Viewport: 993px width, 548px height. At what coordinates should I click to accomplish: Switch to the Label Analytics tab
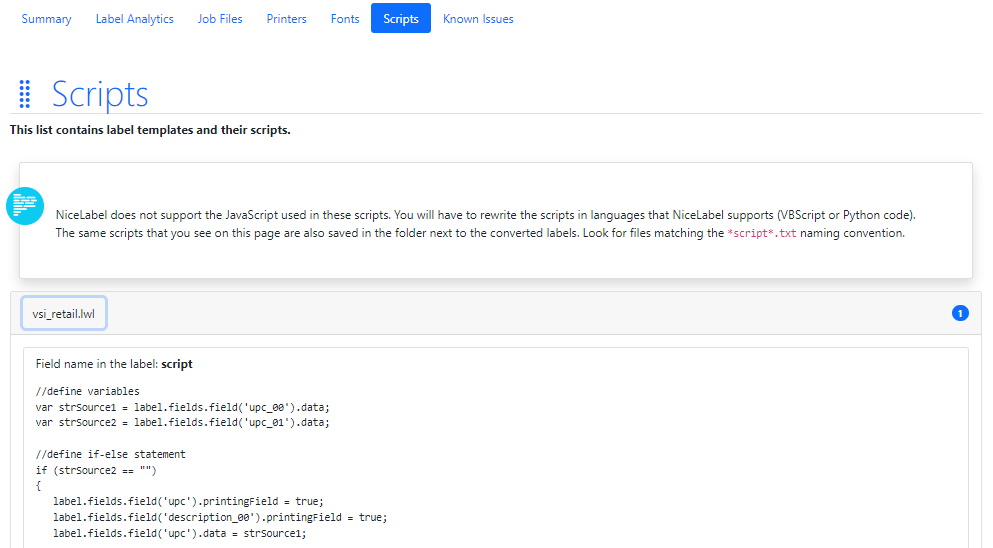click(134, 19)
